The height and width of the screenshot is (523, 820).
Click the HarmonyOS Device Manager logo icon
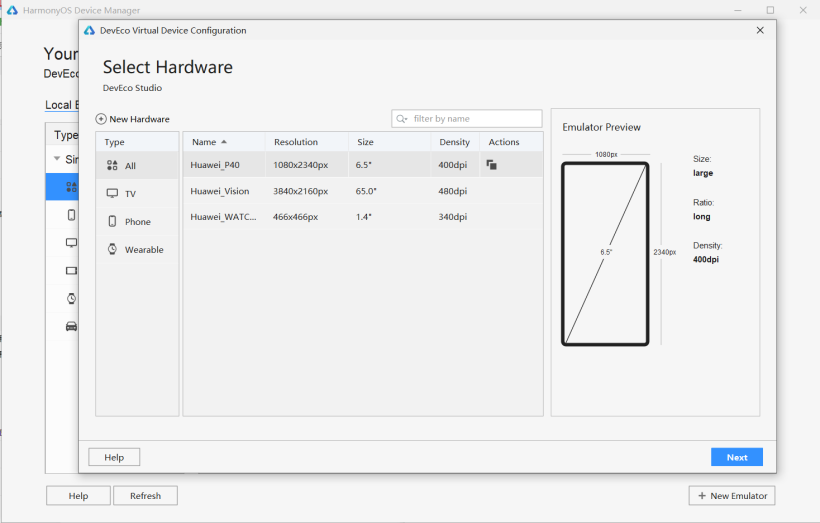click(x=12, y=10)
